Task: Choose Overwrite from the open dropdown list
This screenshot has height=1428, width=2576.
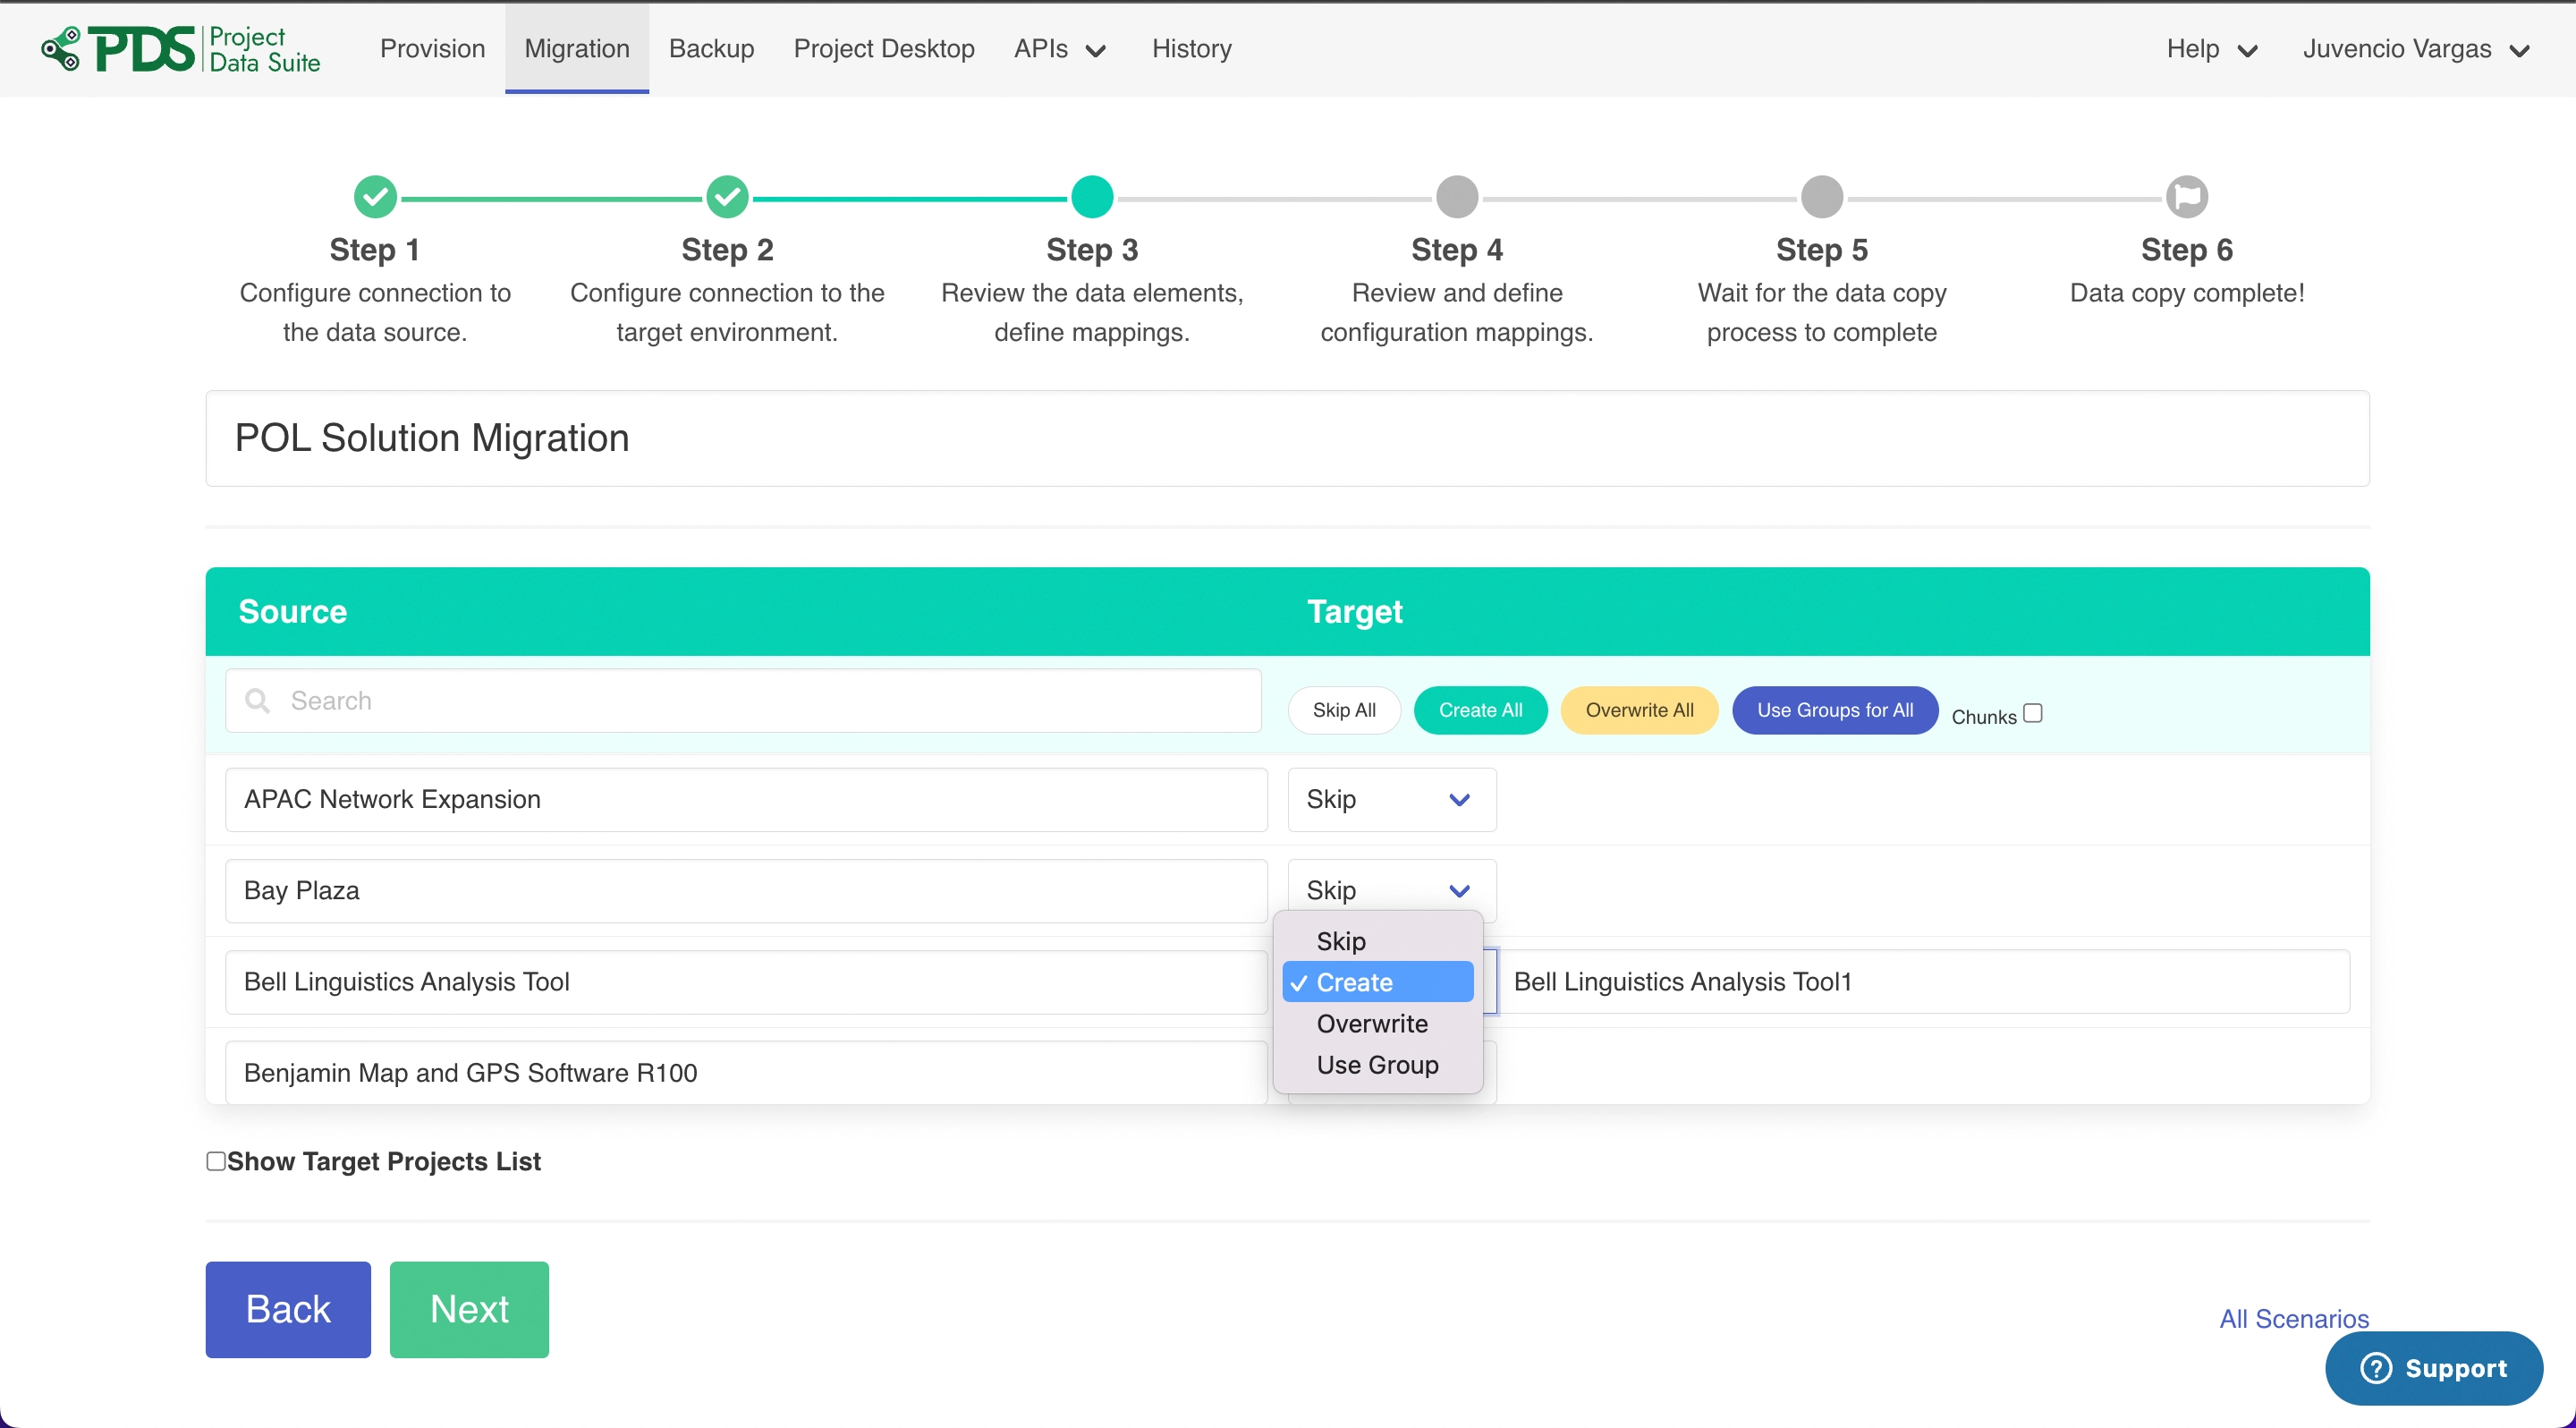Action: pyautogui.click(x=1372, y=1024)
